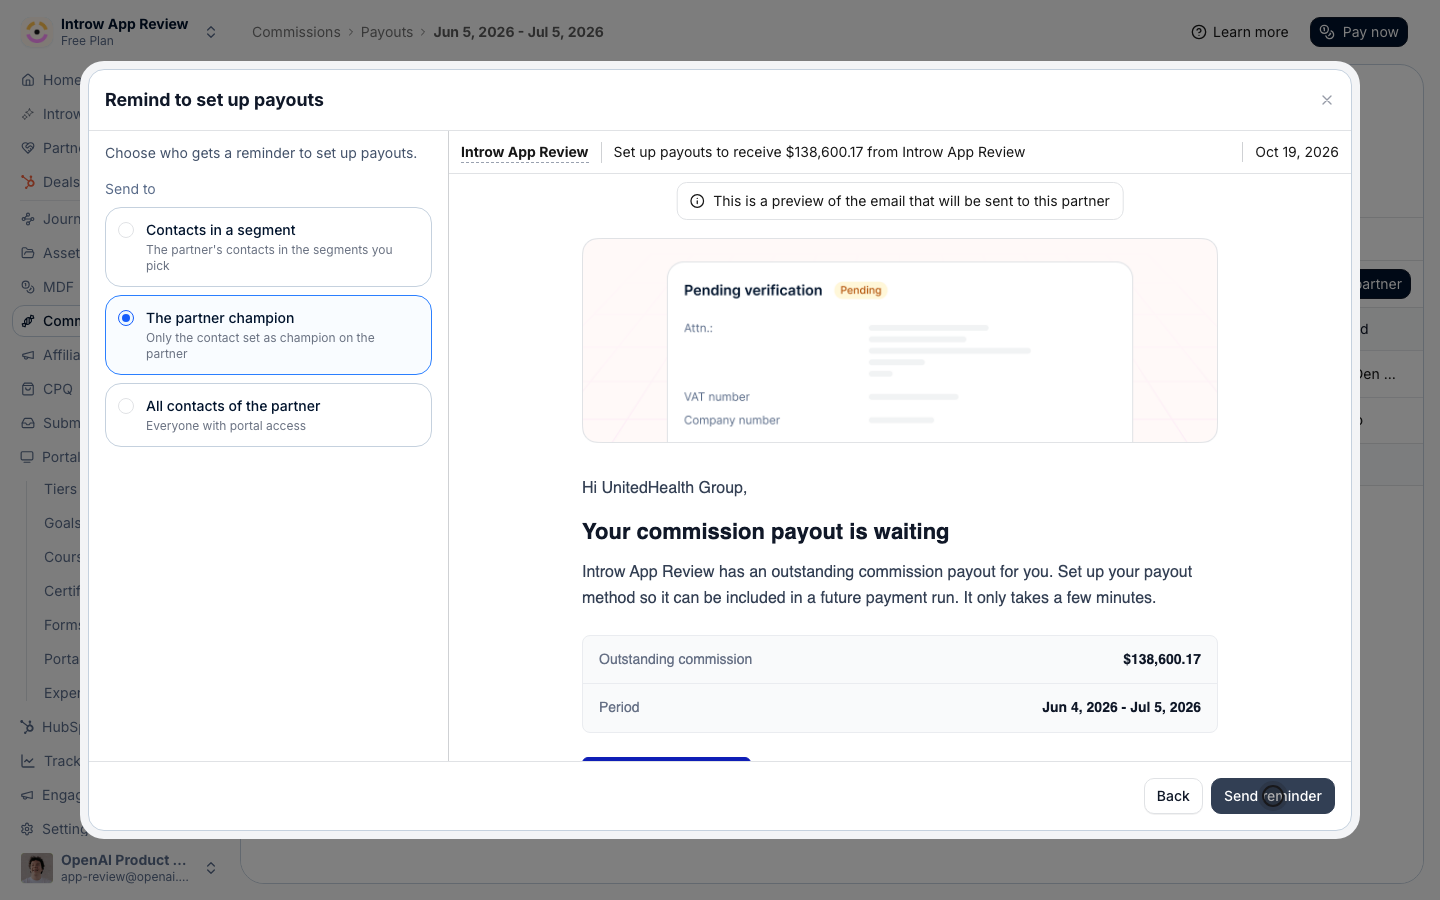Click the CPQ sidebar icon

(28, 389)
